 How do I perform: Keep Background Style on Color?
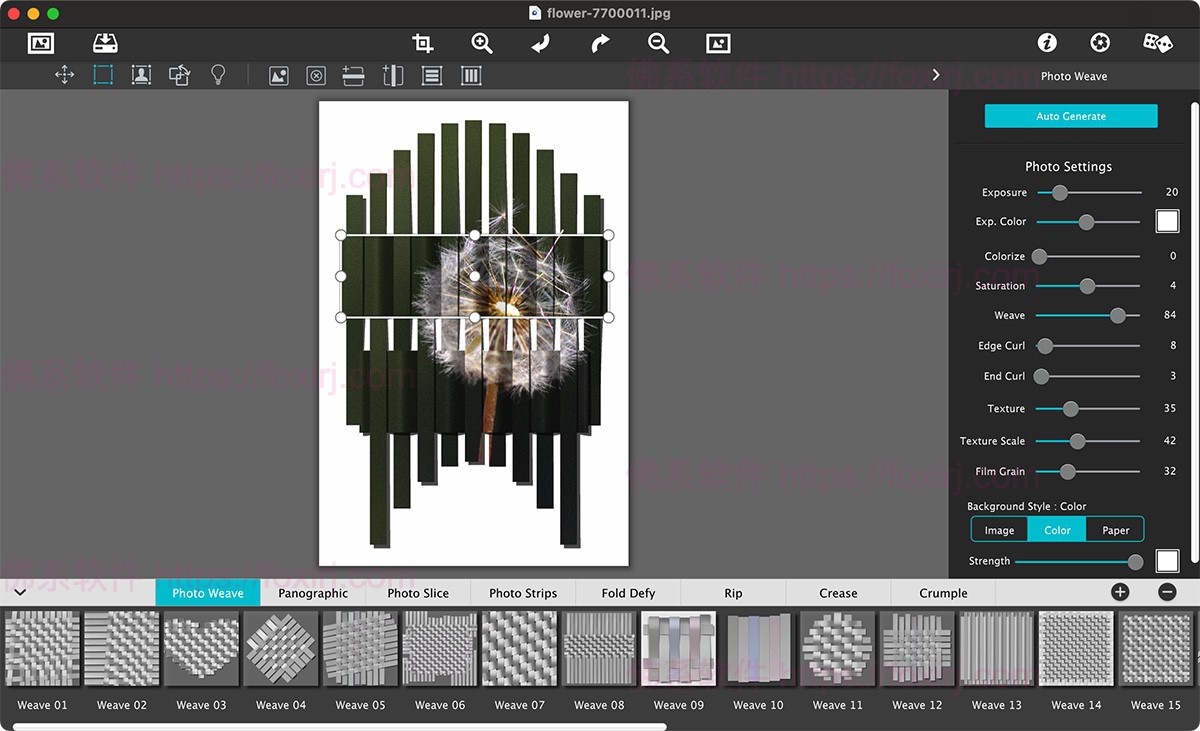(x=1056, y=529)
